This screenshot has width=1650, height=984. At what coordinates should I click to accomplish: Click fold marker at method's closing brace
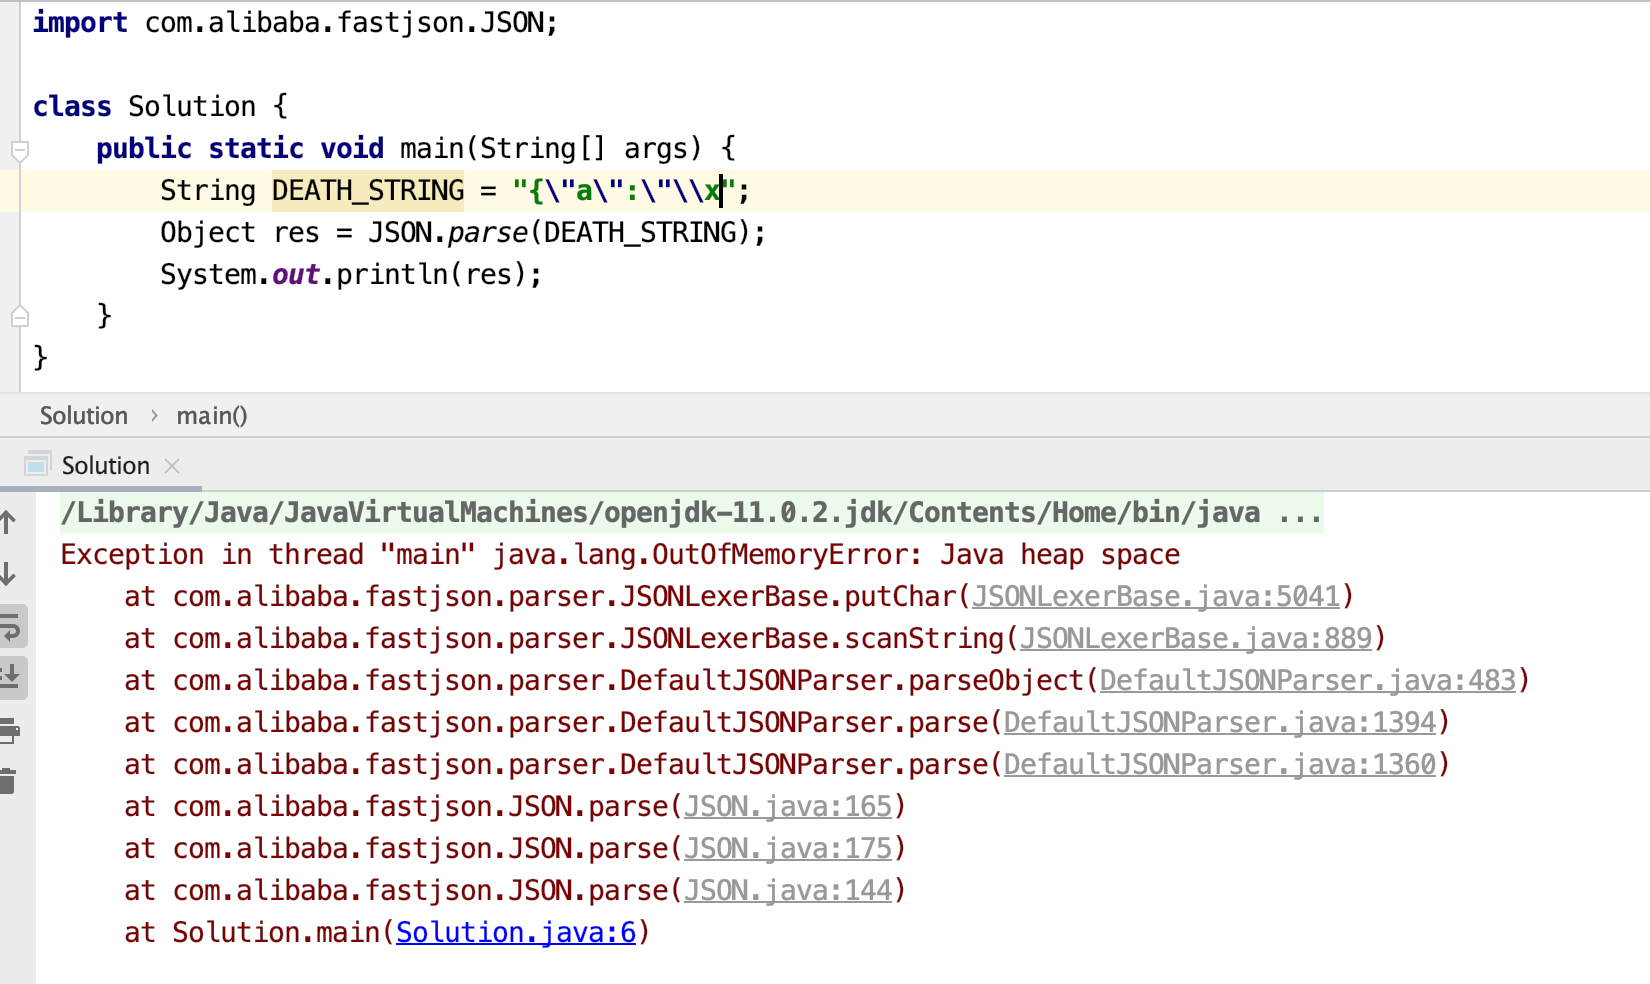pos(20,317)
